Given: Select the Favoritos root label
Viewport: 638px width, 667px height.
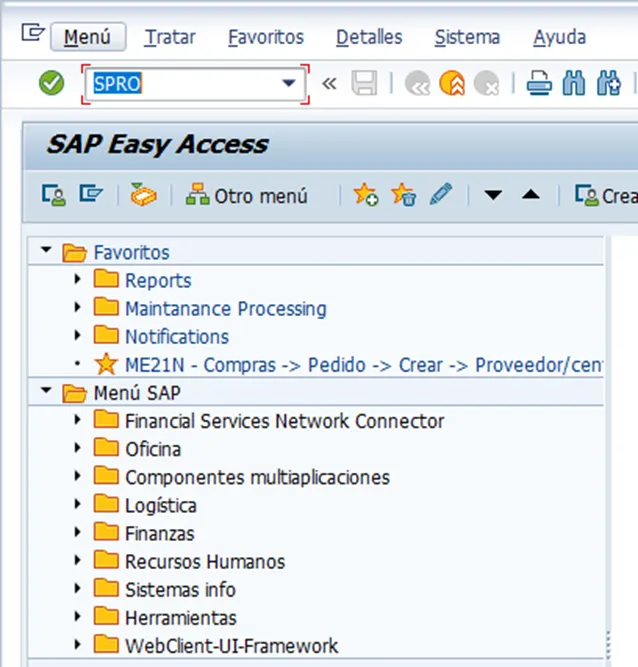Looking at the screenshot, I should pyautogui.click(x=131, y=253).
